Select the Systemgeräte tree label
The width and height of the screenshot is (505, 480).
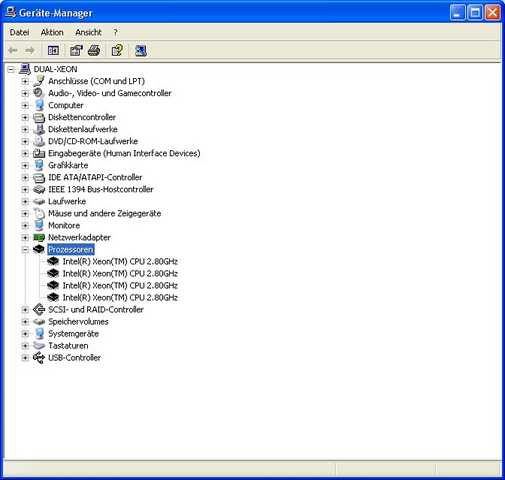point(73,334)
